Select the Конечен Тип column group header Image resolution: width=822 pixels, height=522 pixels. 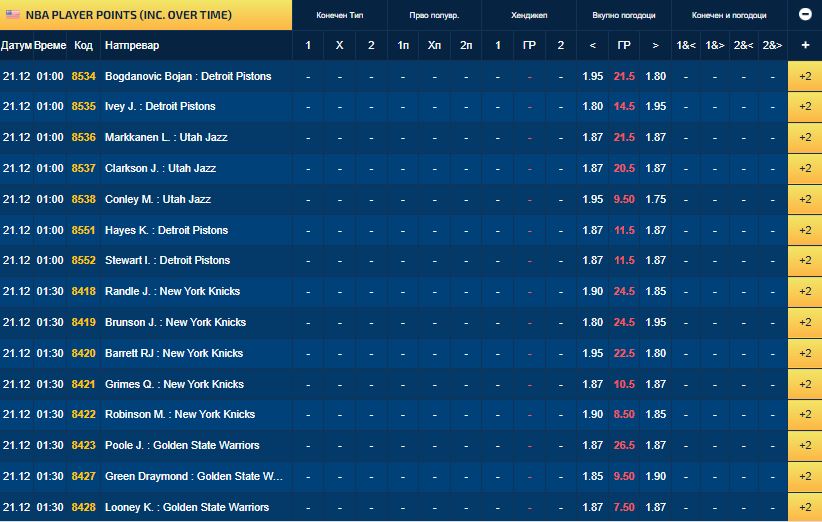340,15
